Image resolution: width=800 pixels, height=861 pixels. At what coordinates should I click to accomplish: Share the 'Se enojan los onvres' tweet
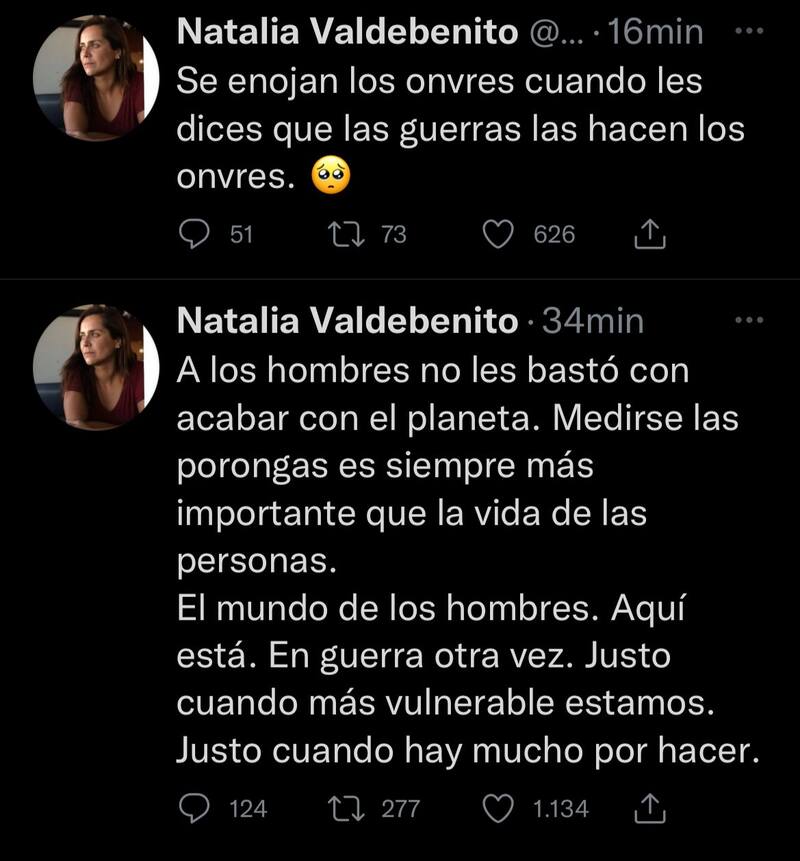650,234
